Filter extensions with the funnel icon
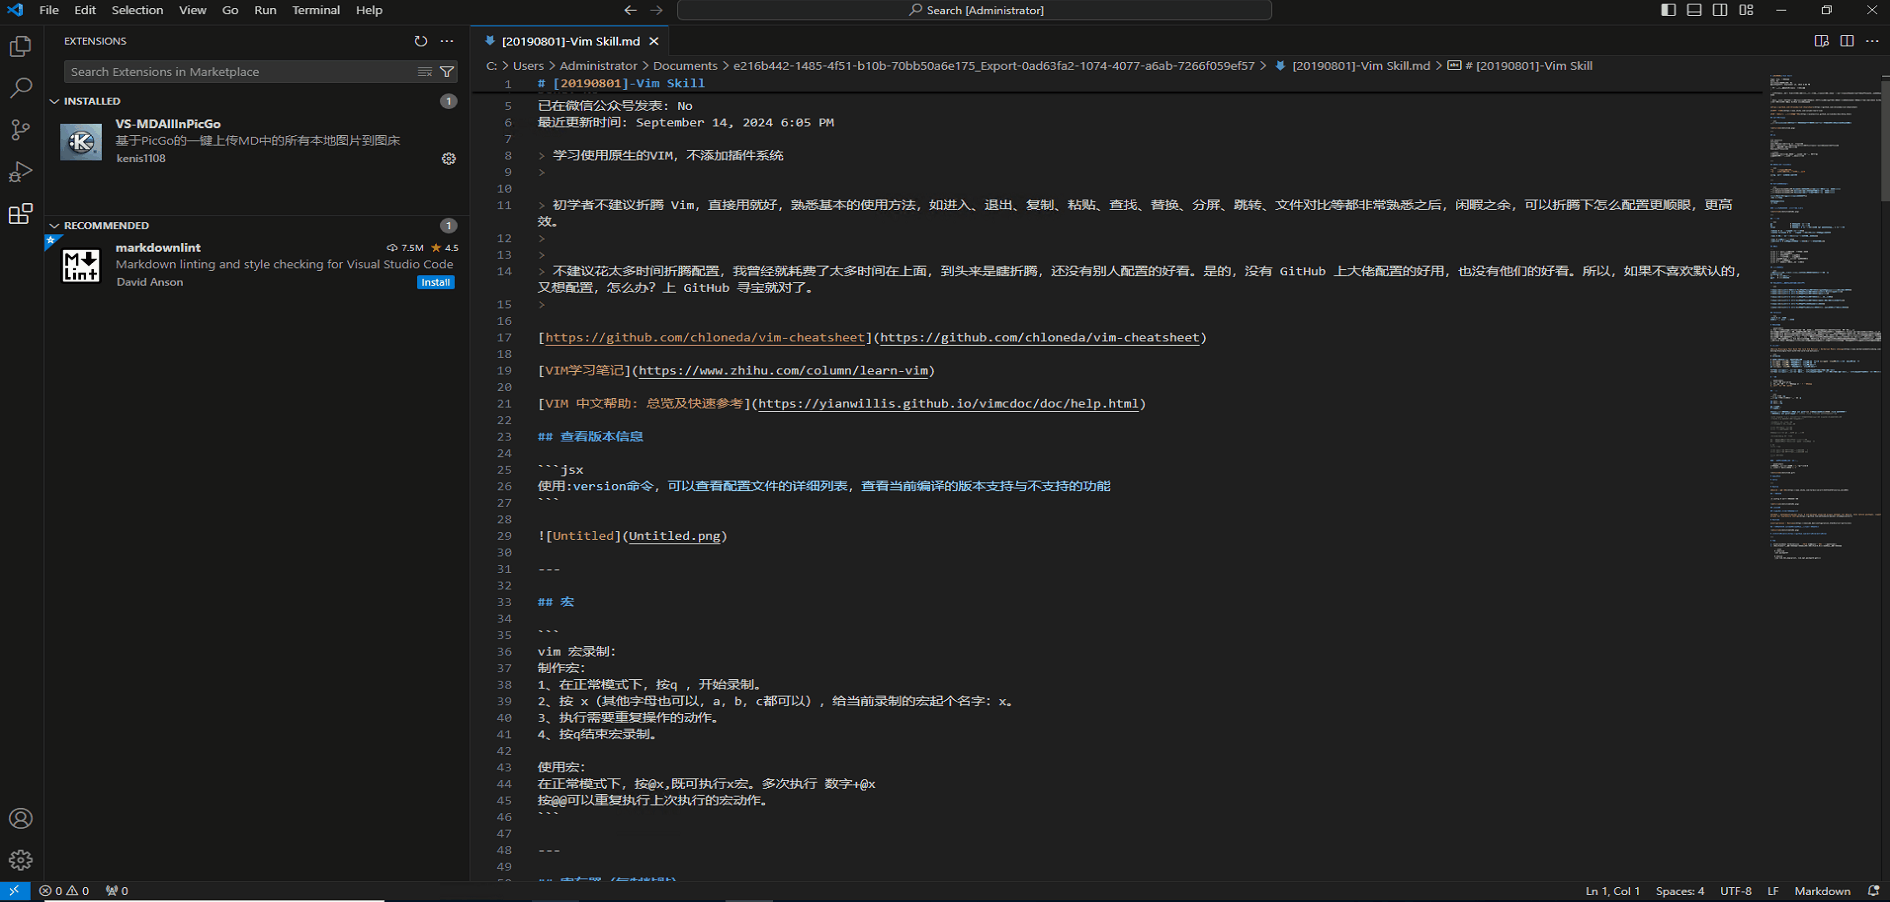 point(447,72)
